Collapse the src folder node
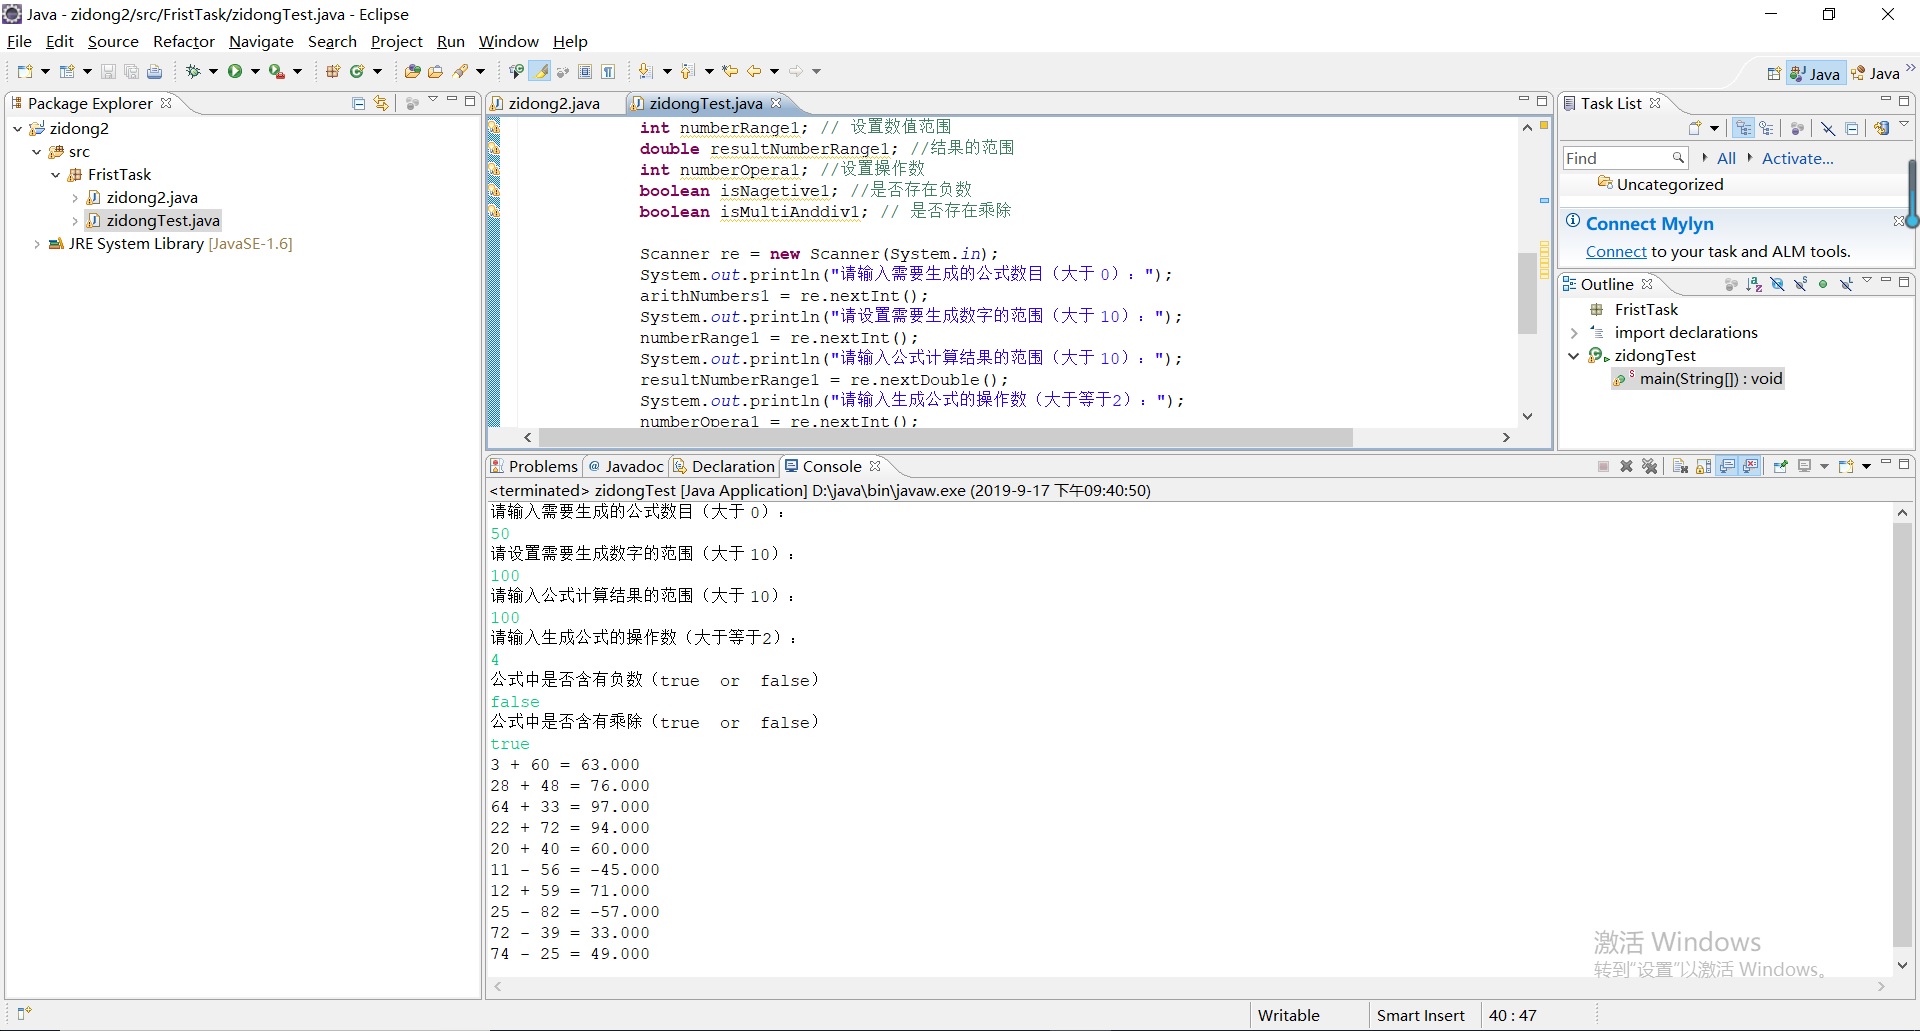Viewport: 1920px width, 1031px height. tap(37, 152)
